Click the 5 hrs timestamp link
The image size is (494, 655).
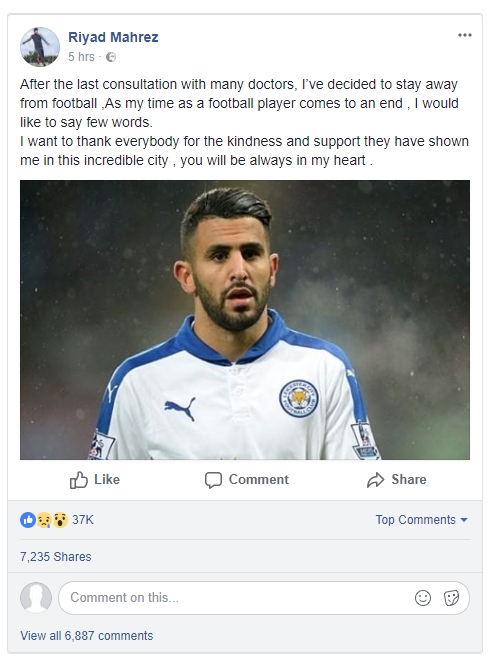coord(81,57)
